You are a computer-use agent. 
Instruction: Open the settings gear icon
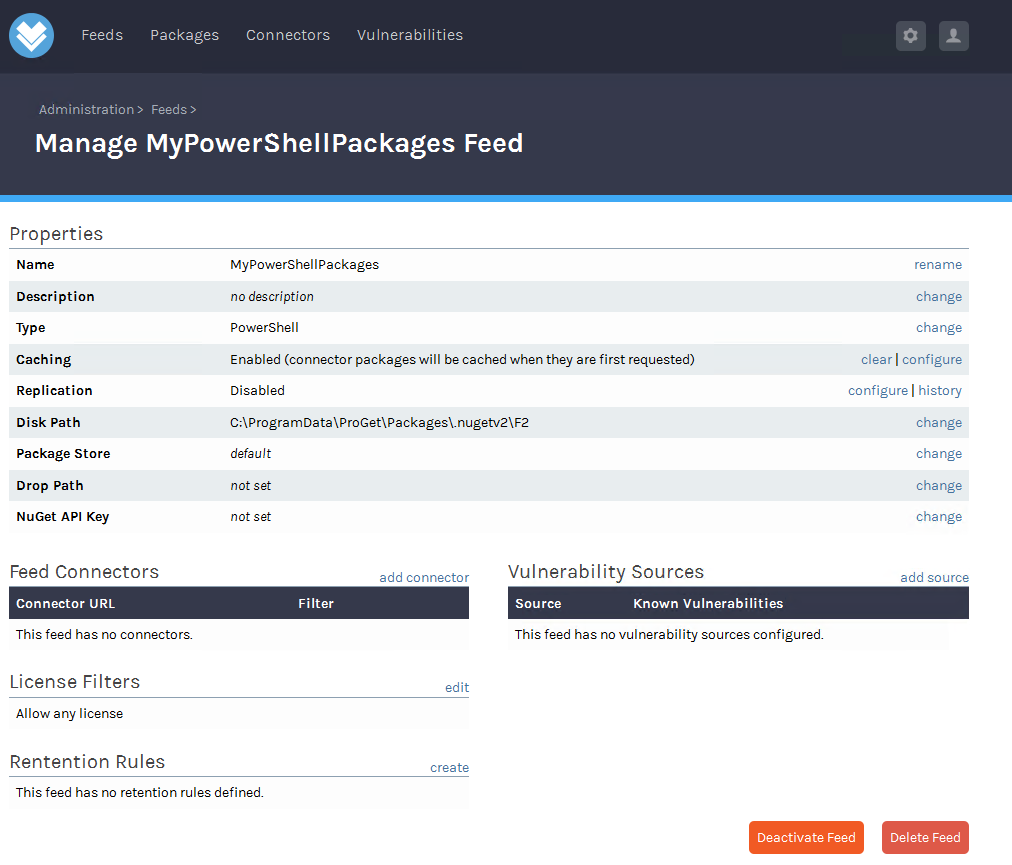tap(911, 36)
